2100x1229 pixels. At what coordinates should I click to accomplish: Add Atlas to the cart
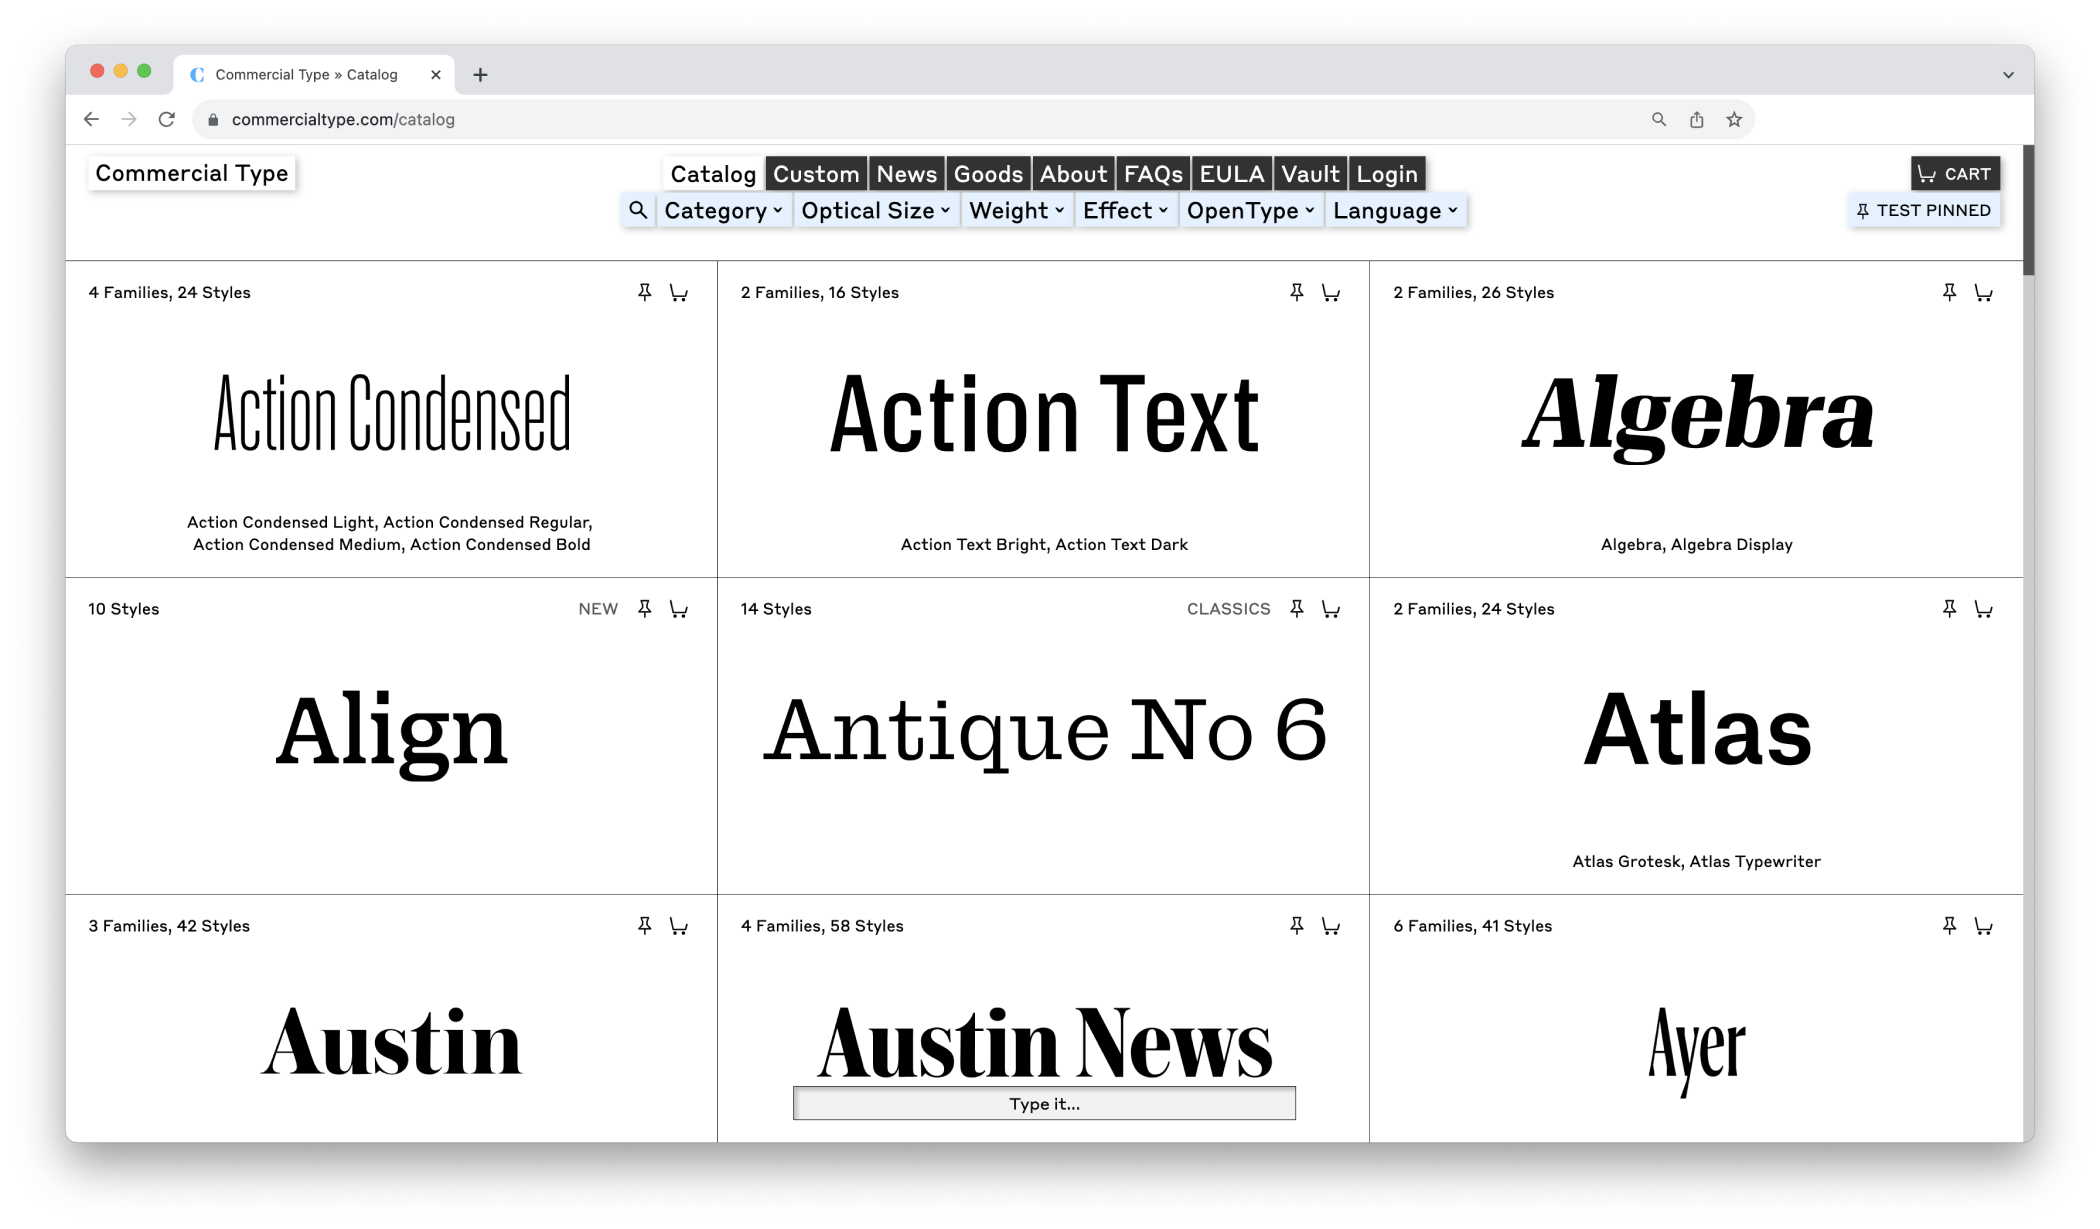(1984, 608)
